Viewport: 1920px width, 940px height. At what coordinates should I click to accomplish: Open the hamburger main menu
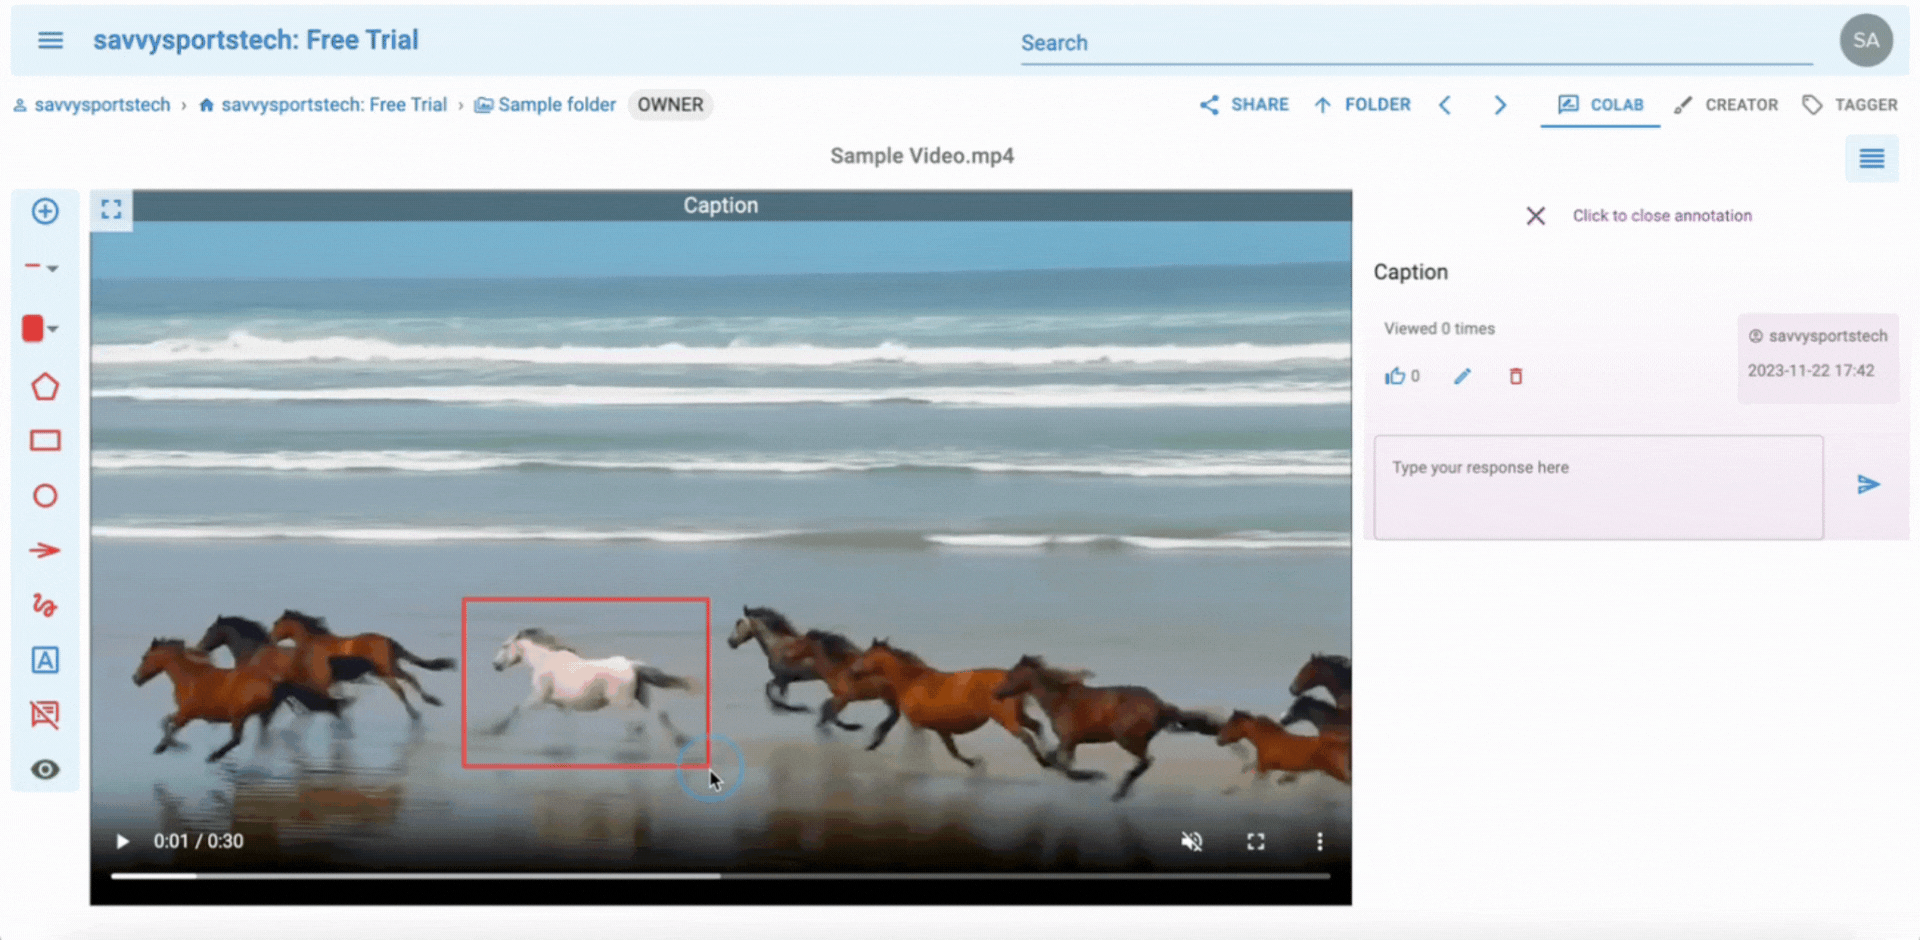tap(50, 40)
